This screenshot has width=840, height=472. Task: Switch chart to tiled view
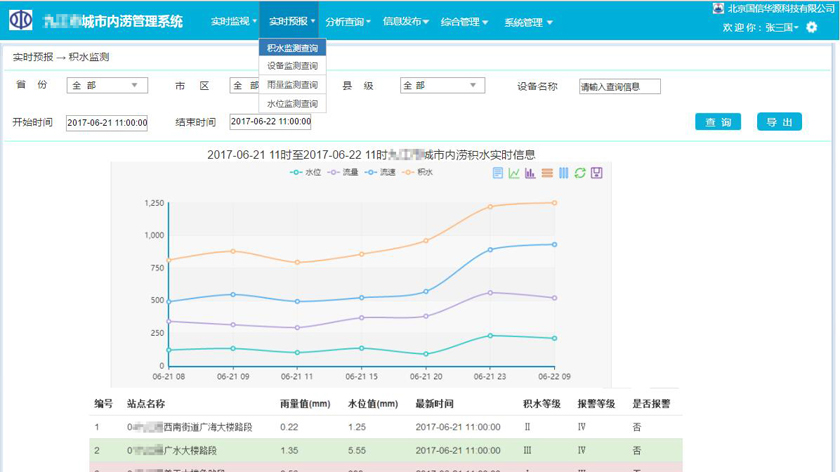tap(563, 173)
